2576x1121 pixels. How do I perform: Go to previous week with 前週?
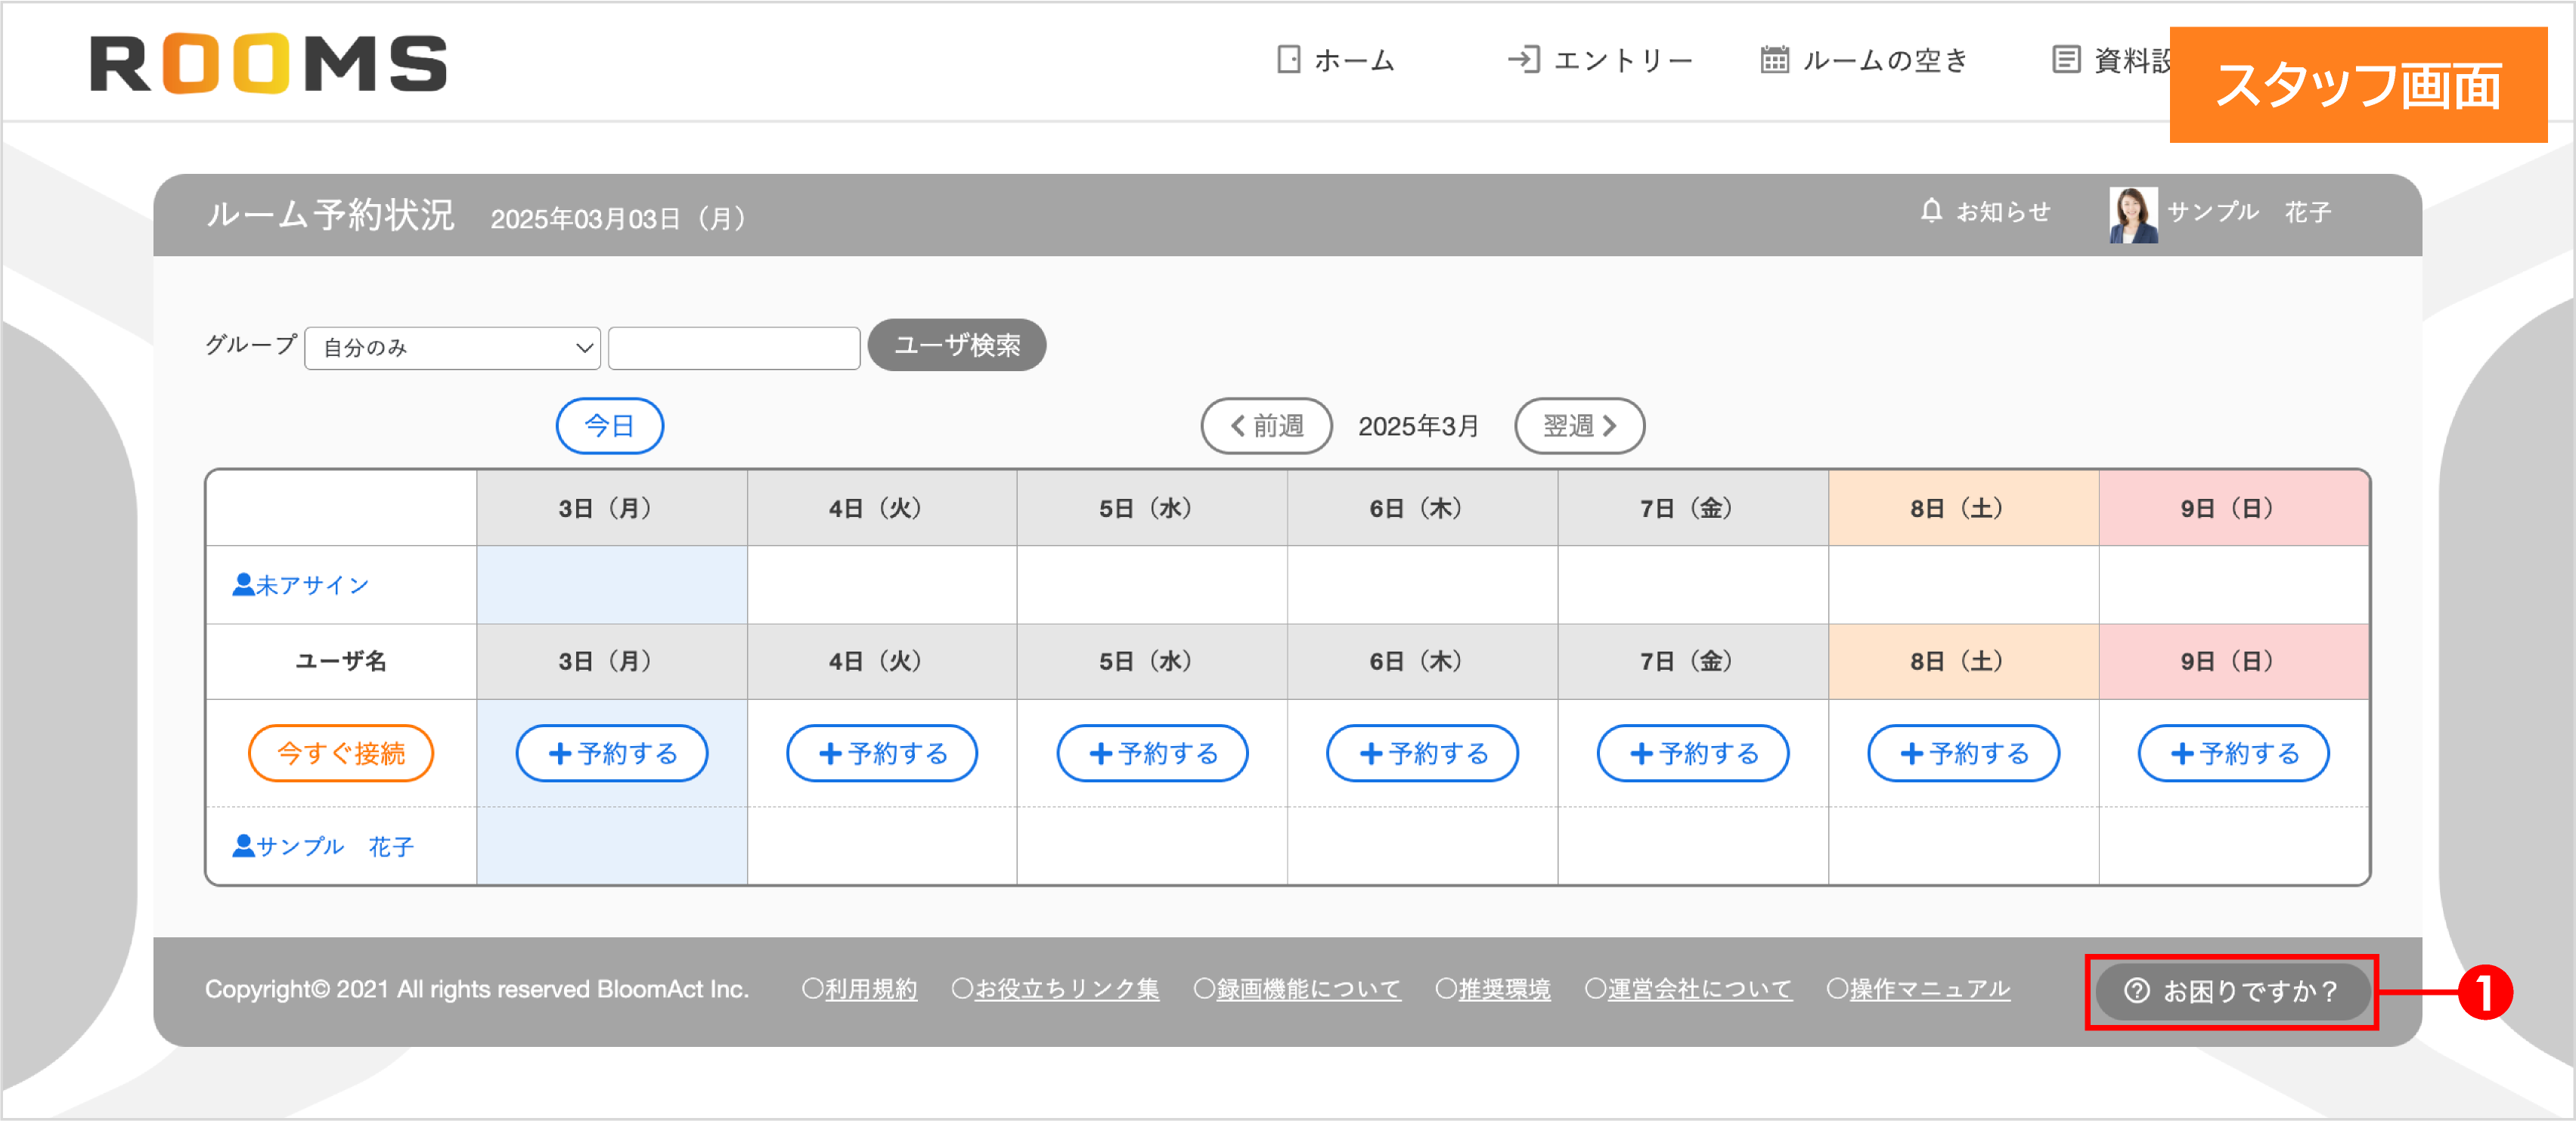(x=1266, y=425)
